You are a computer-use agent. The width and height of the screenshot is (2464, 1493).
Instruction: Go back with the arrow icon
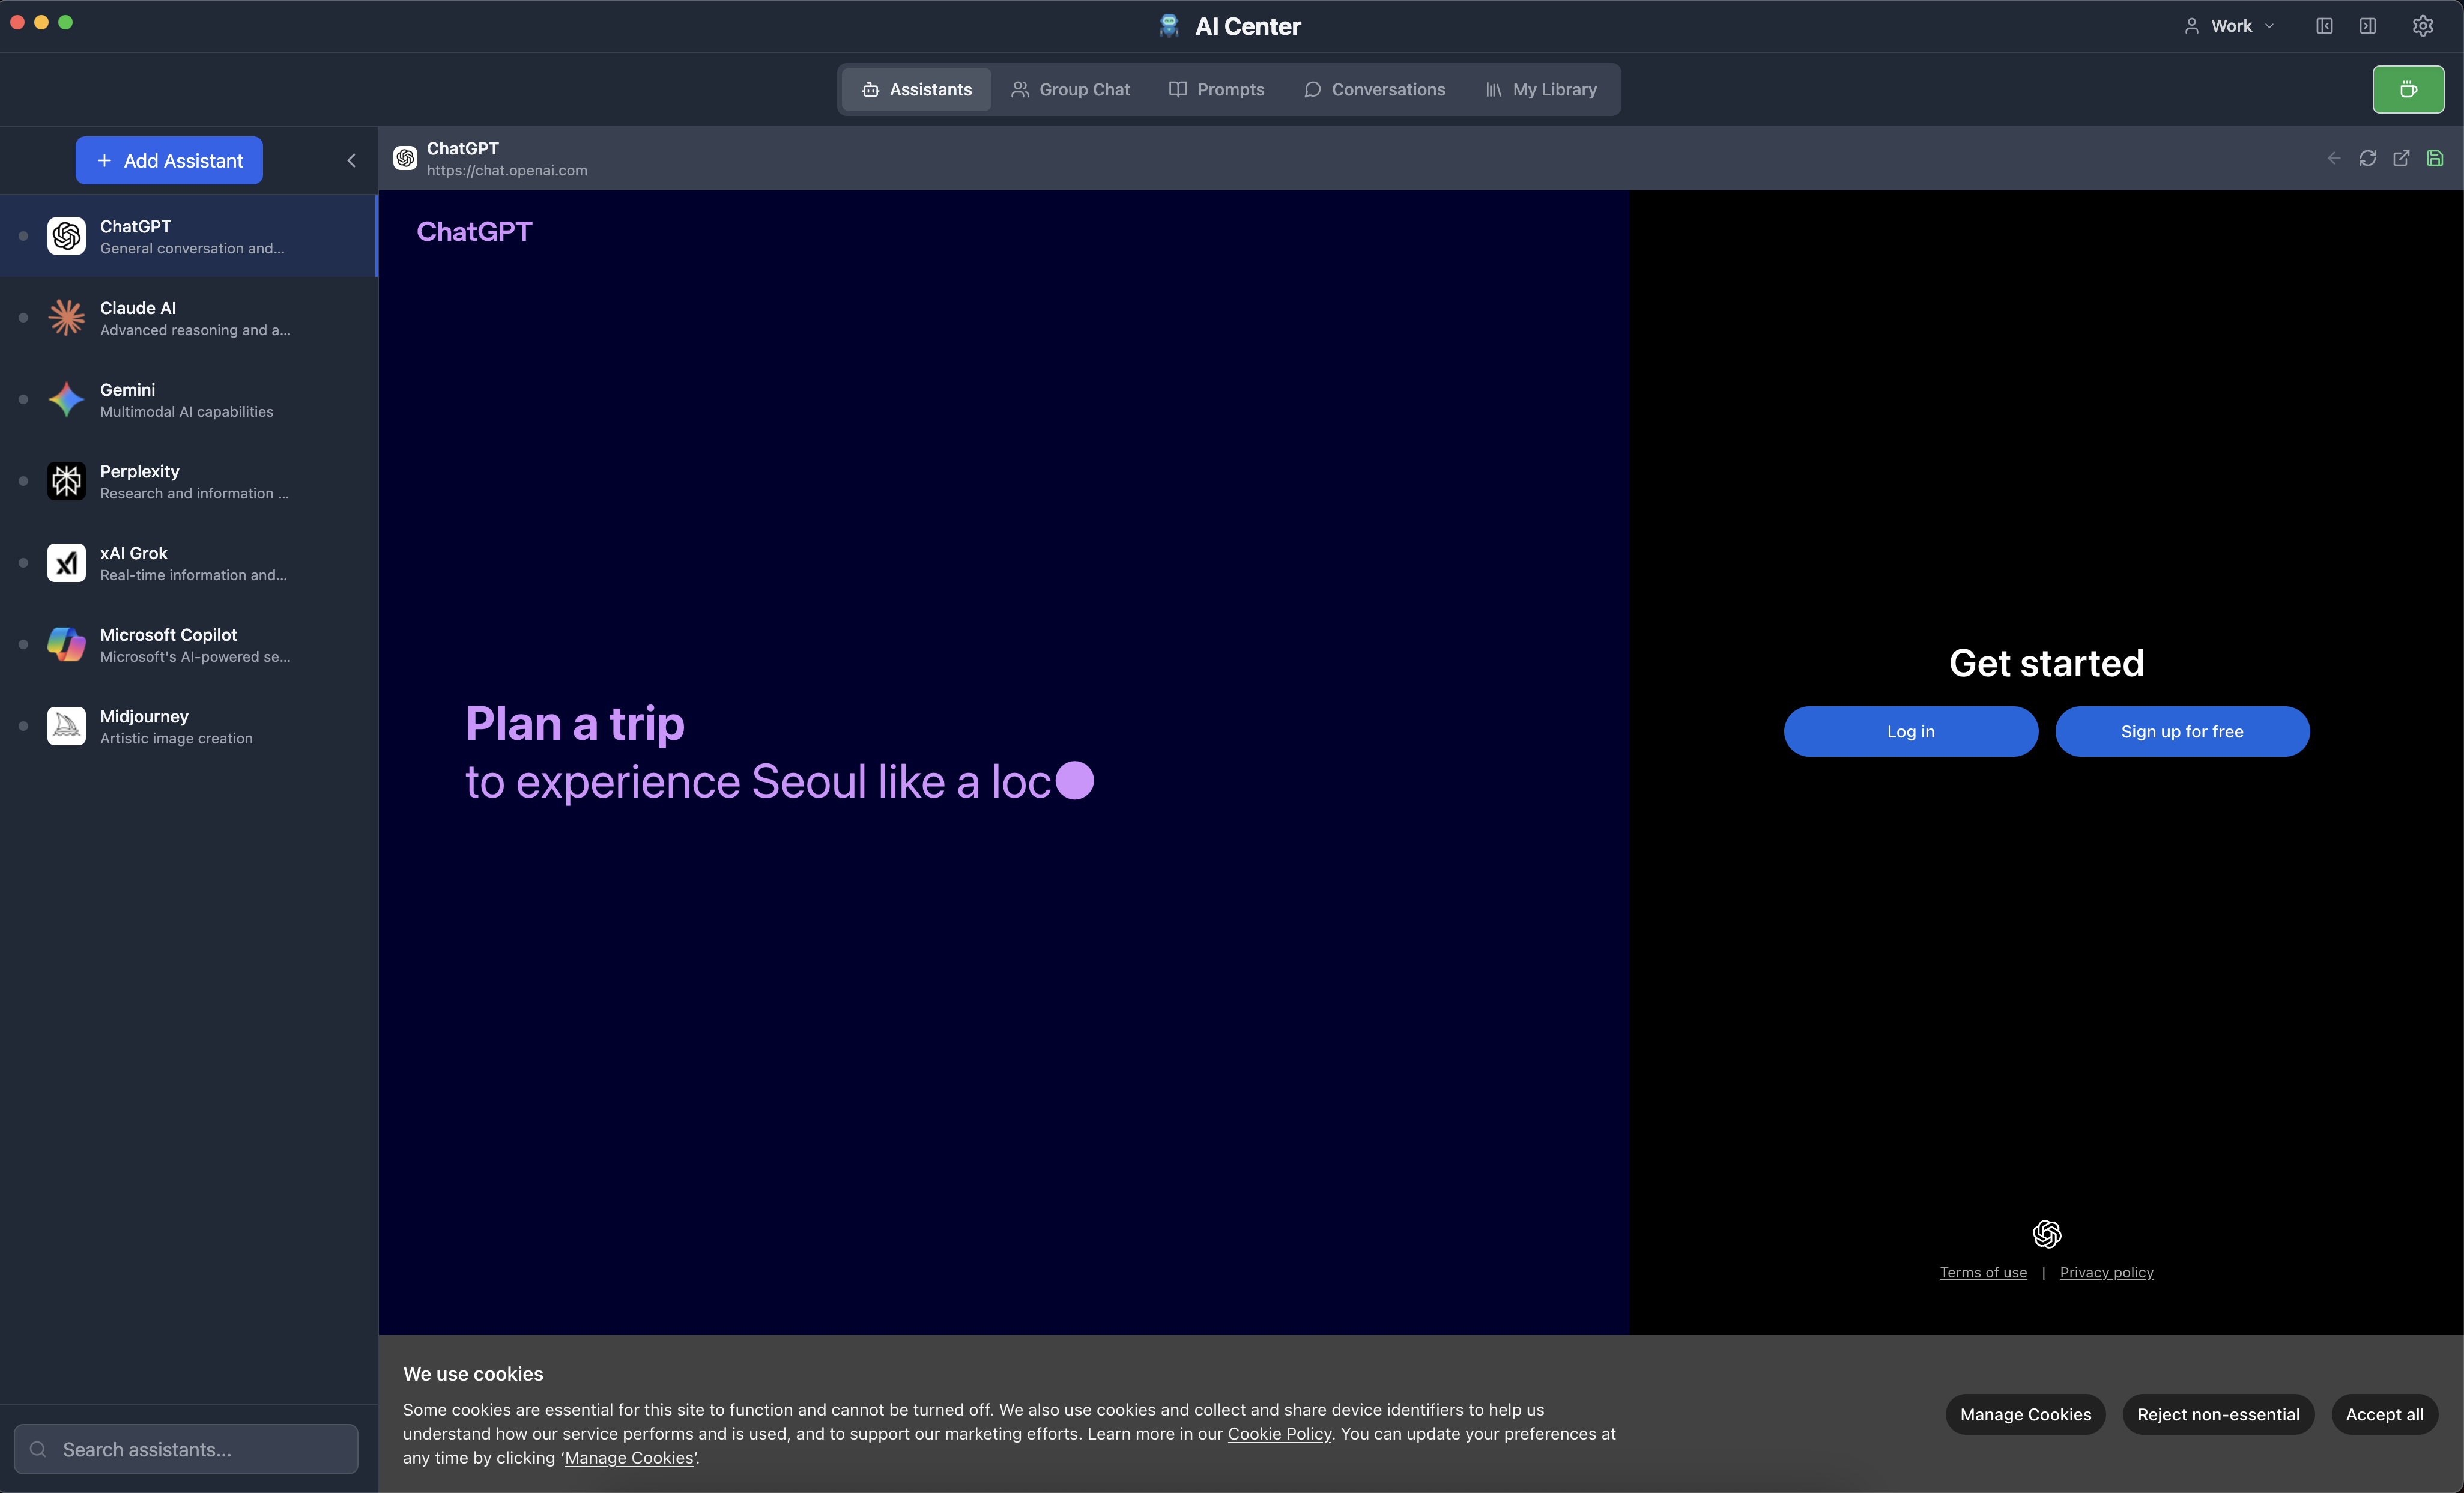tap(2333, 158)
